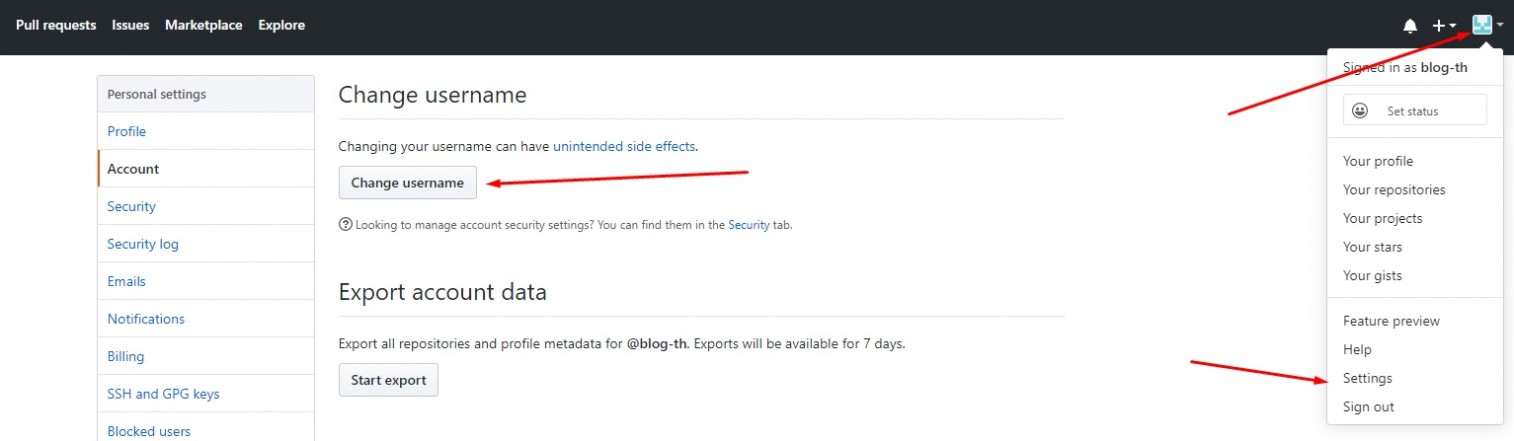Go to Marketplace in top navigation
The image size is (1514, 441).
(203, 25)
